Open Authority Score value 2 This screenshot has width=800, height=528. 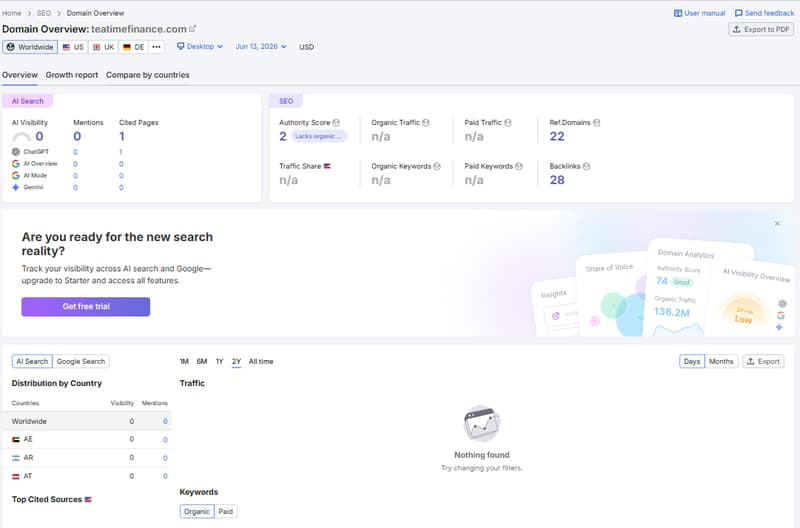coord(283,136)
